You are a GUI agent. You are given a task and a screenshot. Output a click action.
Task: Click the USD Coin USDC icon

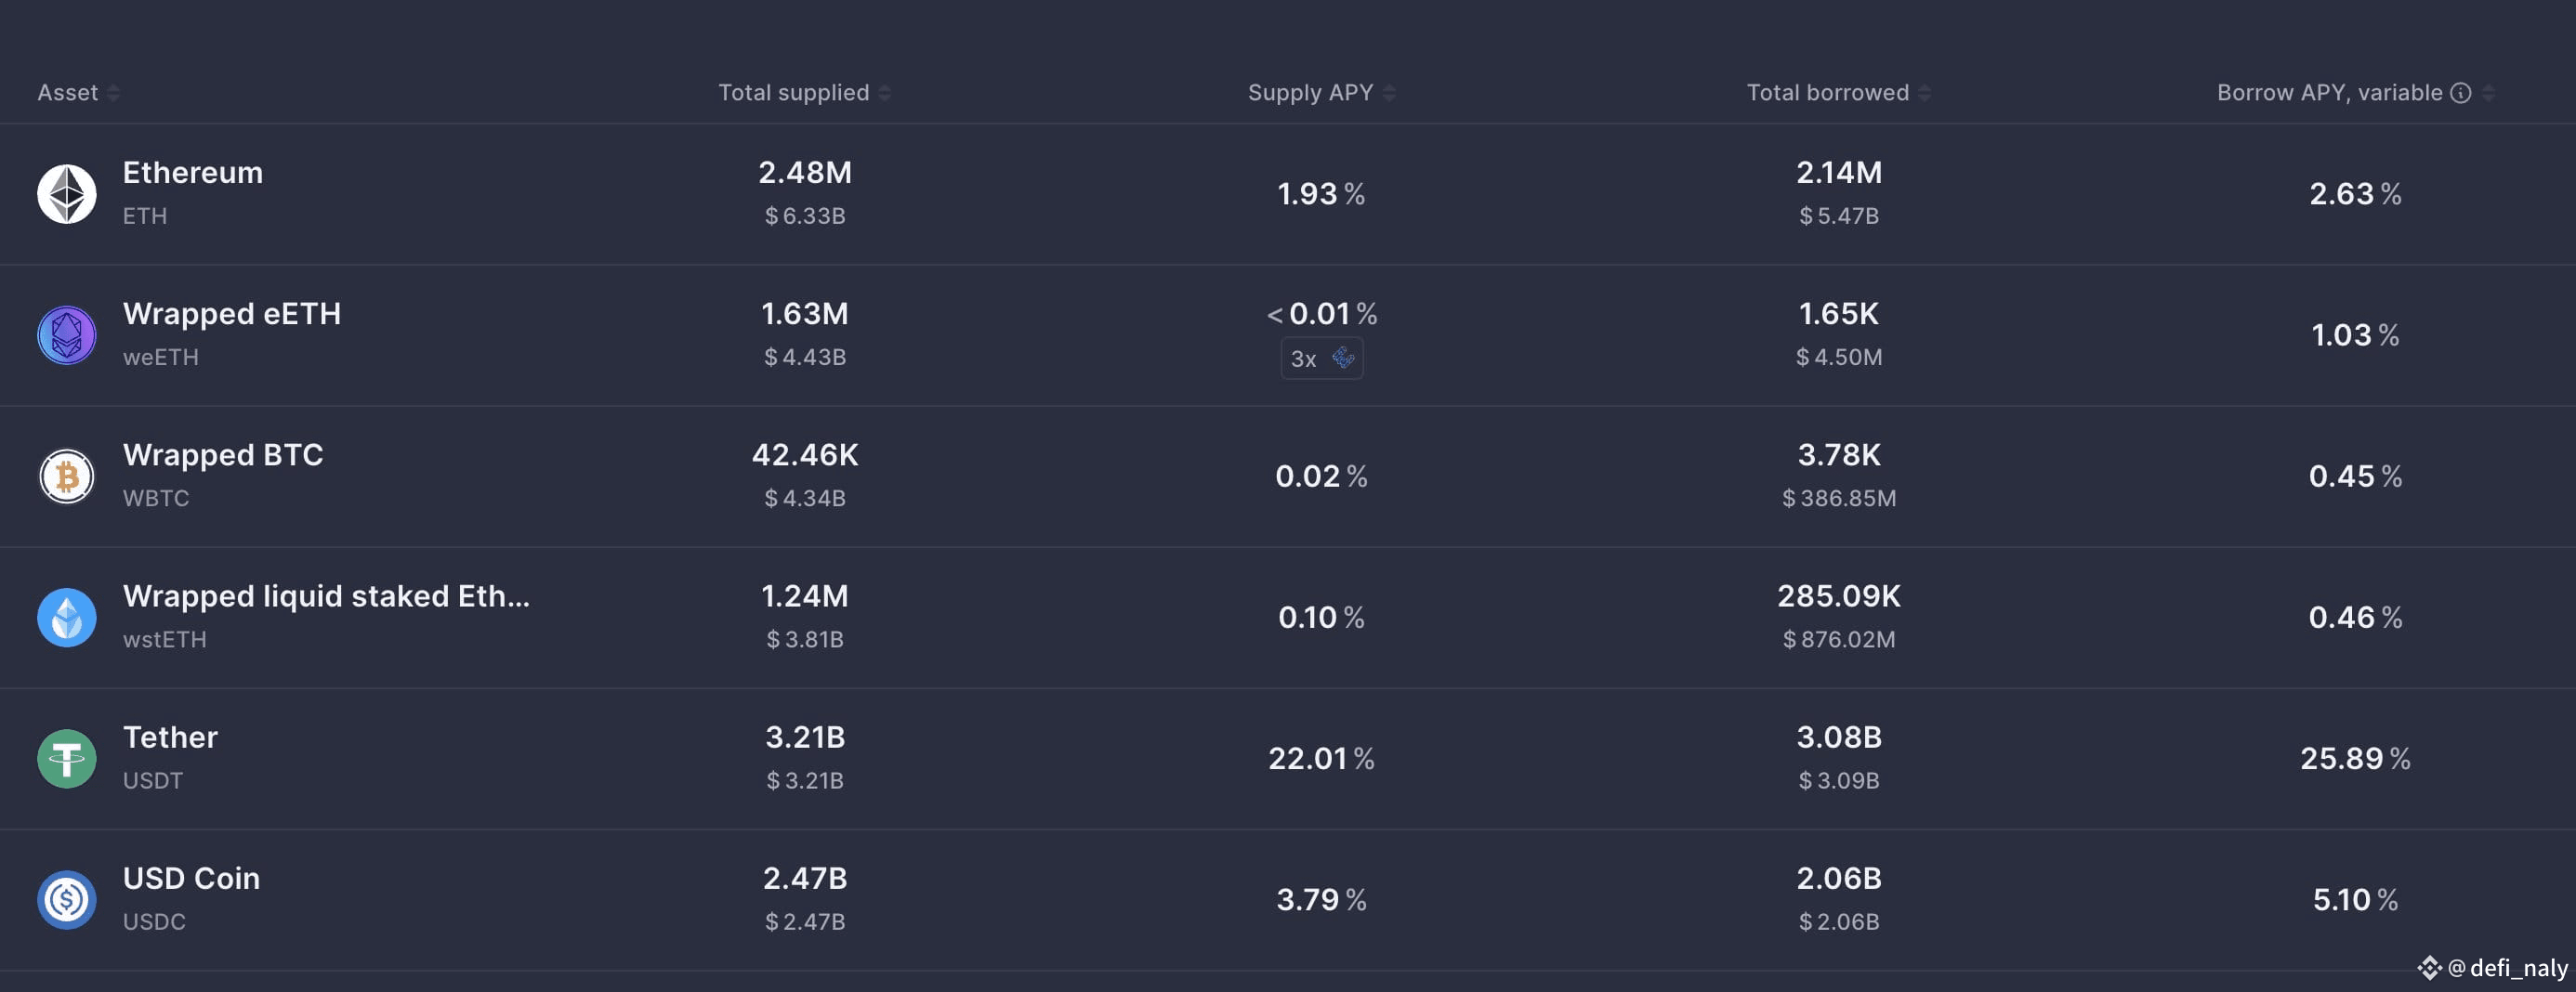(67, 899)
